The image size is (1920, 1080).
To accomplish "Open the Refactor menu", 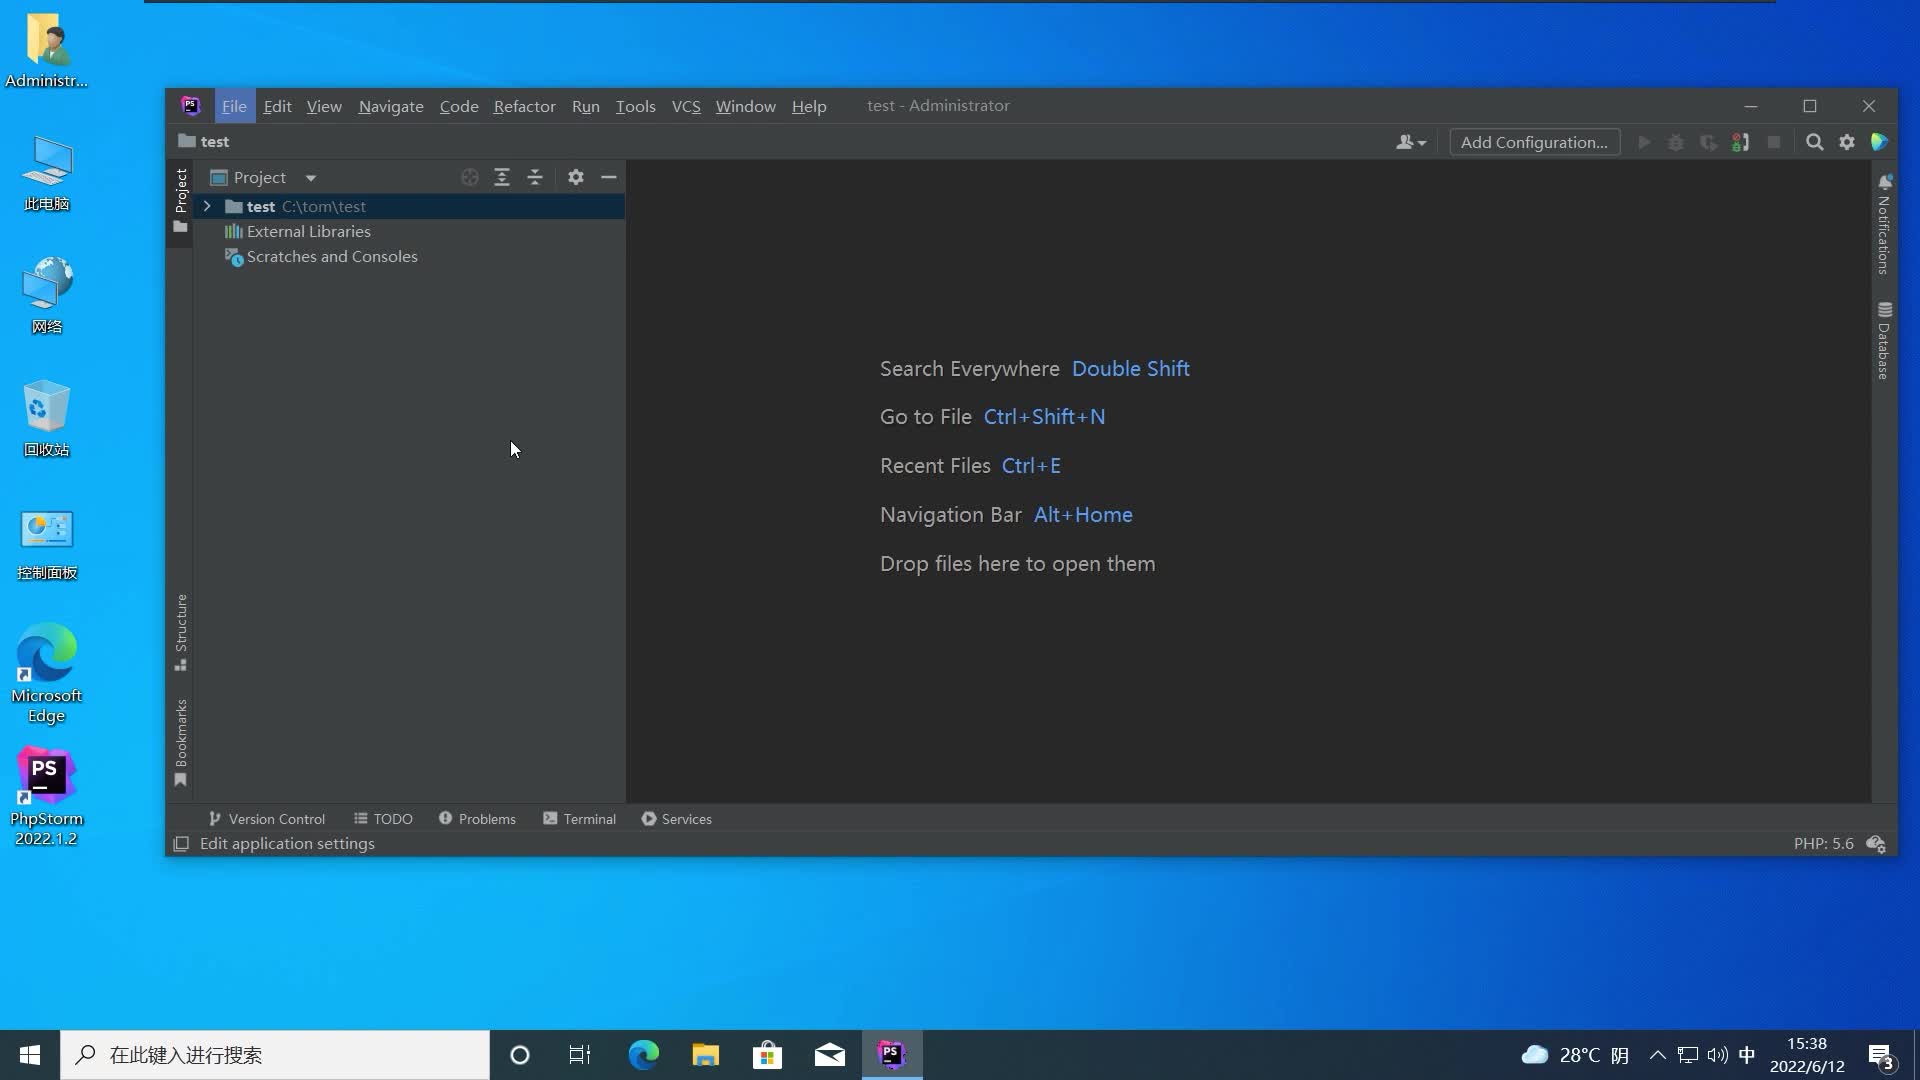I will click(524, 106).
